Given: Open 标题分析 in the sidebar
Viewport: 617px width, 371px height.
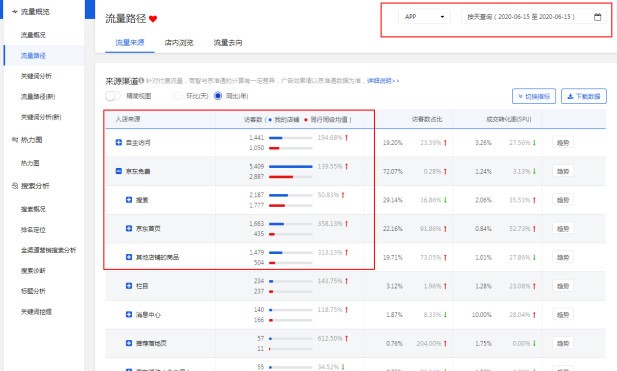Looking at the screenshot, I should pos(33,291).
